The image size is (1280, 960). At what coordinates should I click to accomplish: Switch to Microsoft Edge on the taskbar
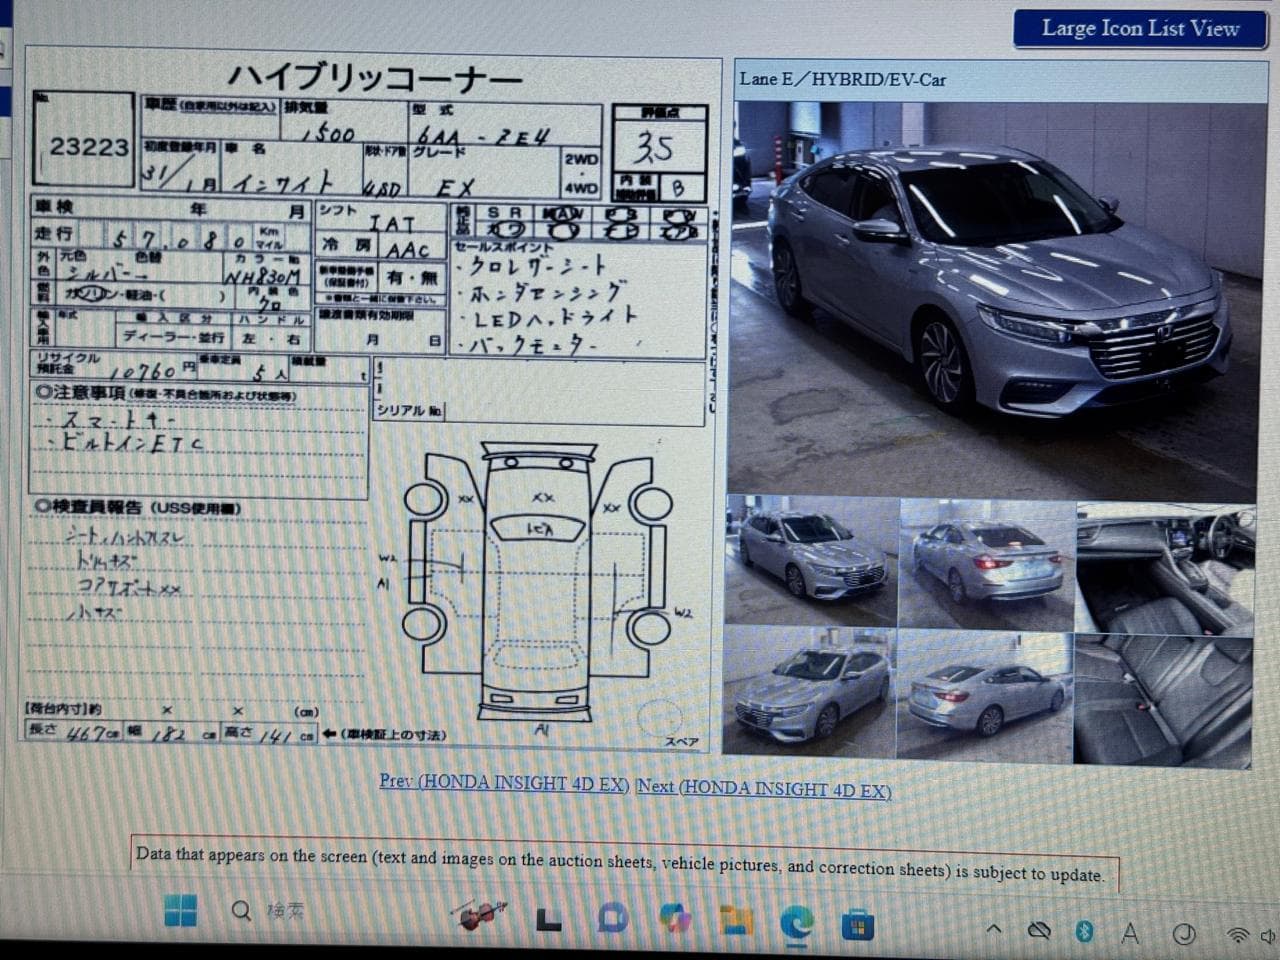(x=797, y=924)
